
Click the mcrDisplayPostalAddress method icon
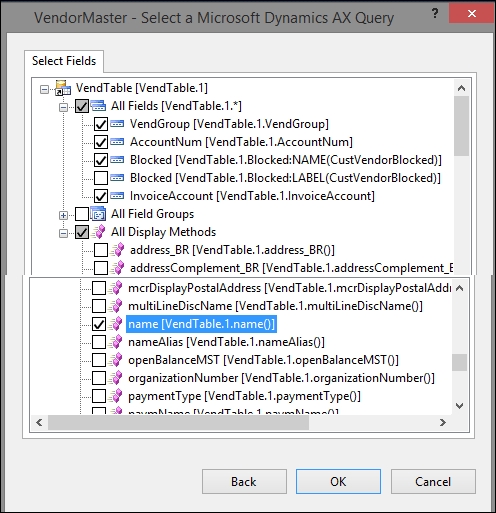pyautogui.click(x=115, y=288)
